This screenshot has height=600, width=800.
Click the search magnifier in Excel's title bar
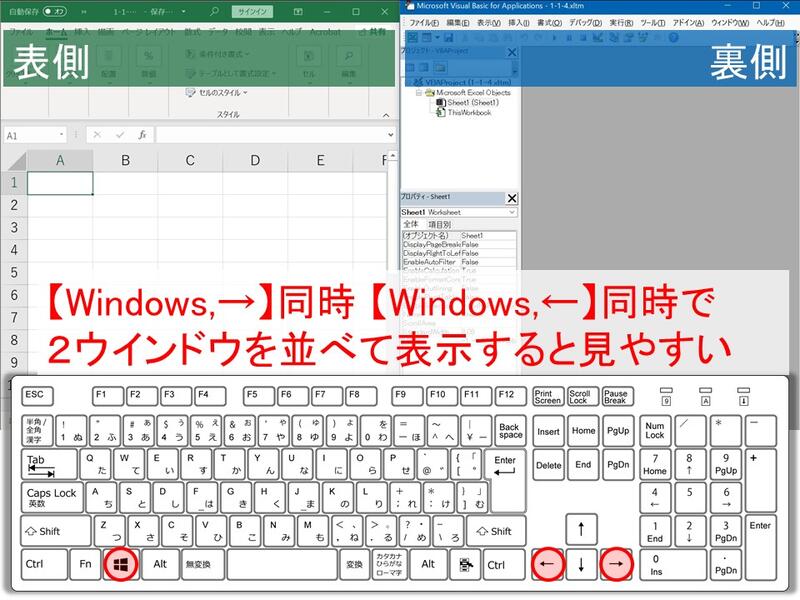tap(215, 11)
